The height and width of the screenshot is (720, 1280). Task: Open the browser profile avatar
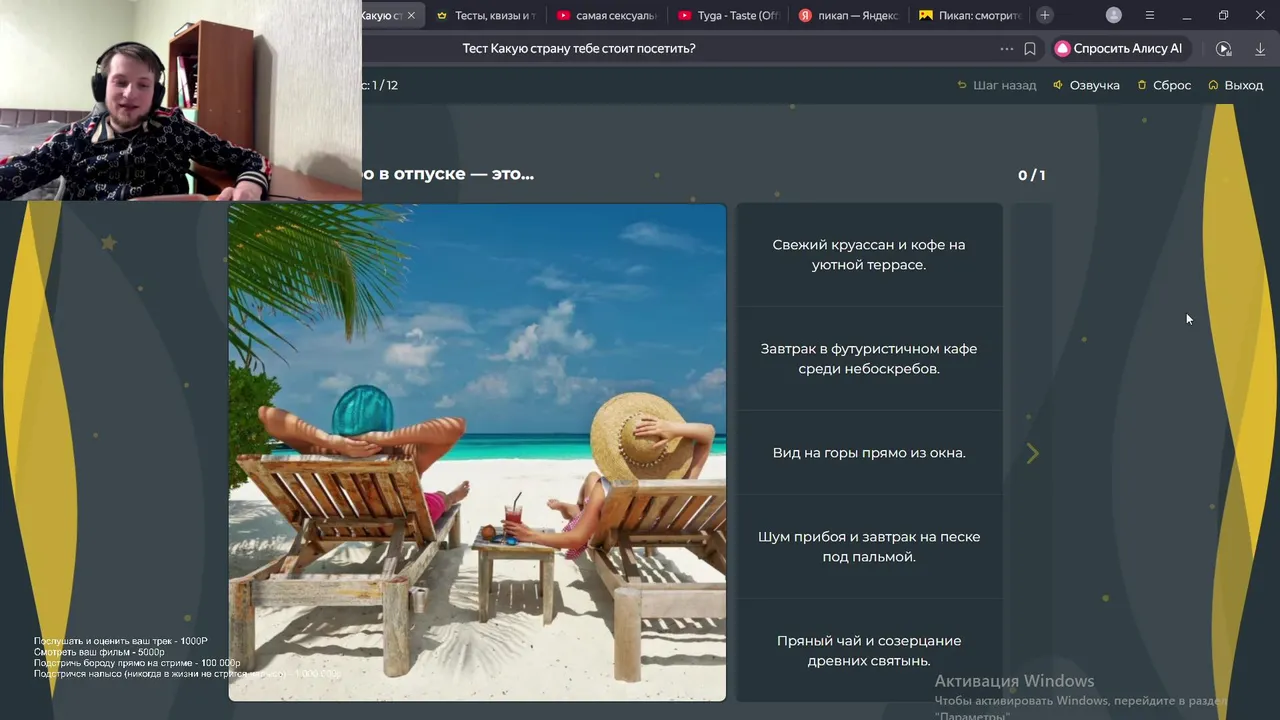coord(1114,15)
